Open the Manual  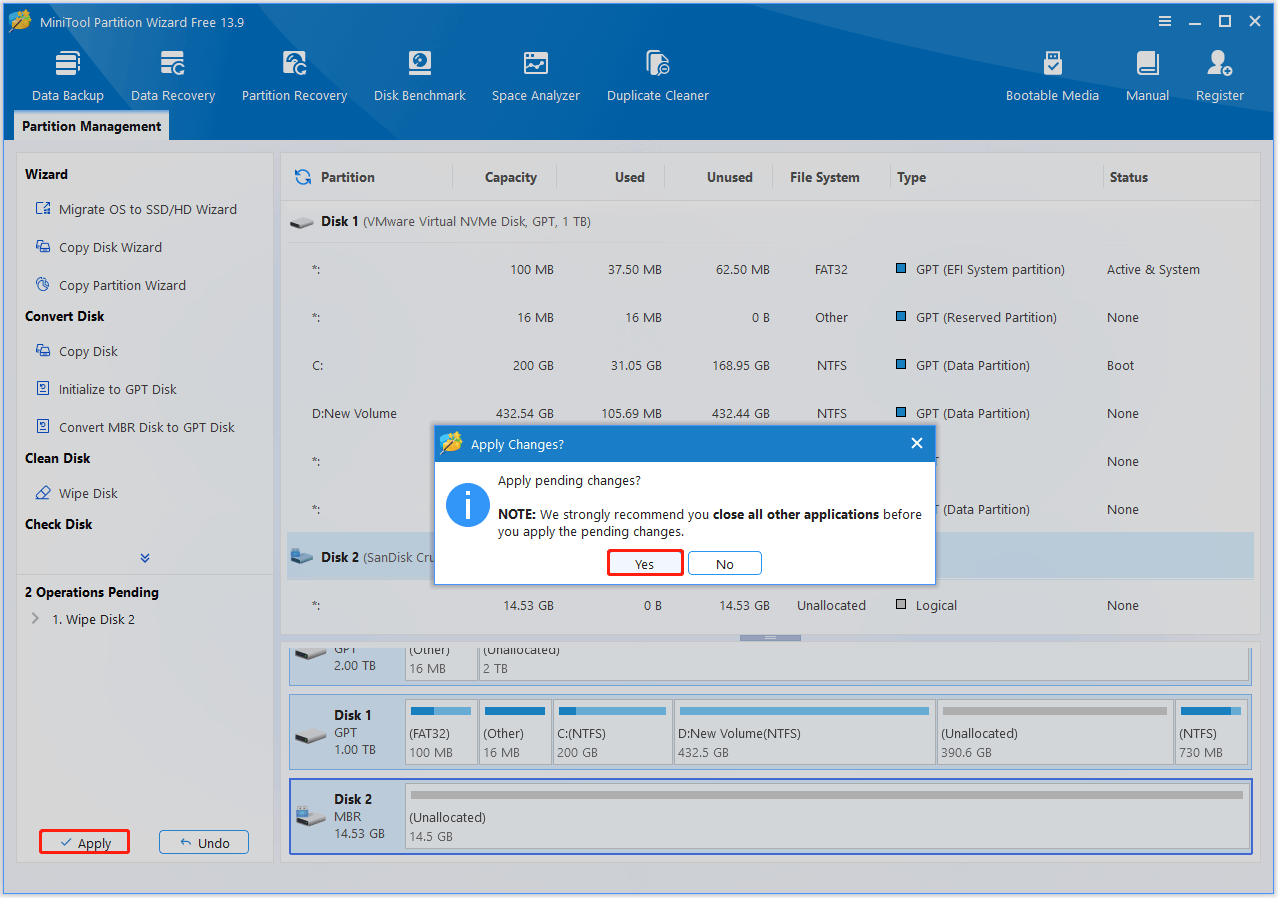tap(1147, 75)
